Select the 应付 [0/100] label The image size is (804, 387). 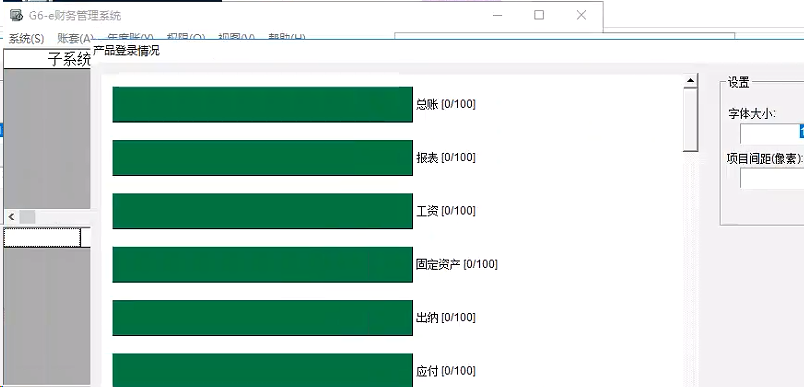pyautogui.click(x=446, y=371)
